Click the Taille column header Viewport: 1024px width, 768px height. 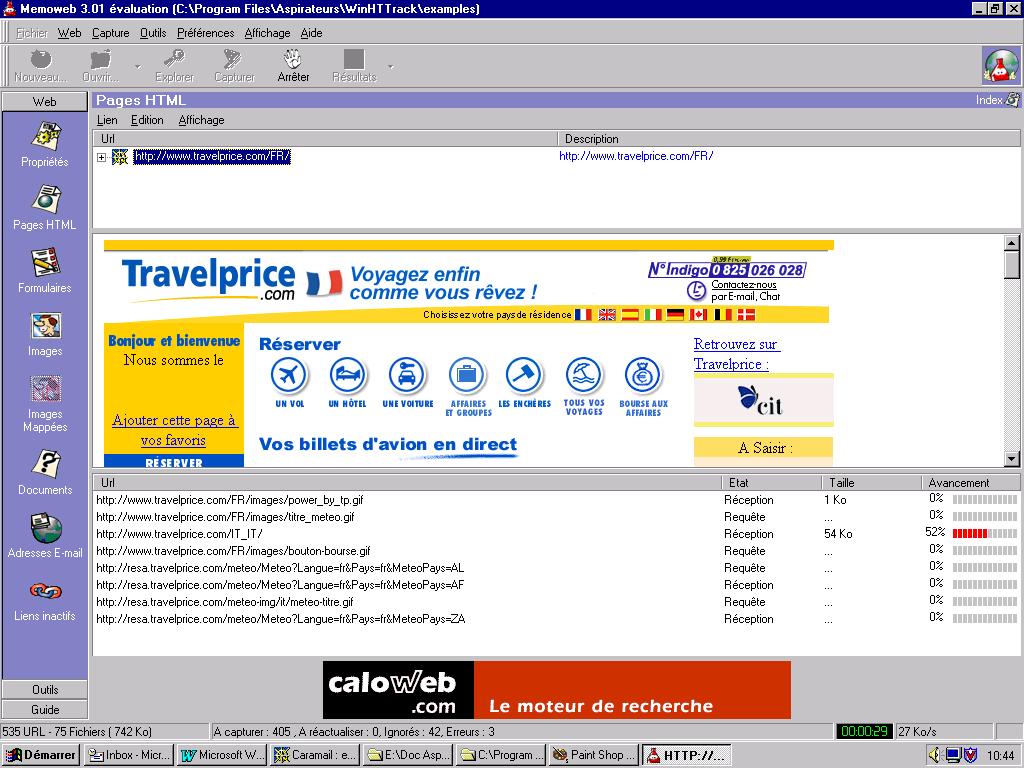[871, 483]
